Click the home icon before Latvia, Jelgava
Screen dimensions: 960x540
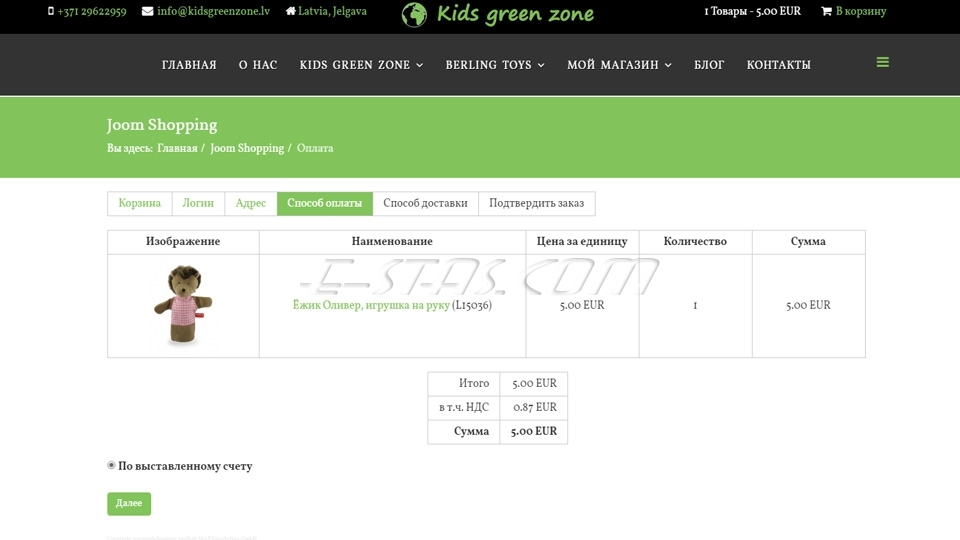pyautogui.click(x=290, y=11)
